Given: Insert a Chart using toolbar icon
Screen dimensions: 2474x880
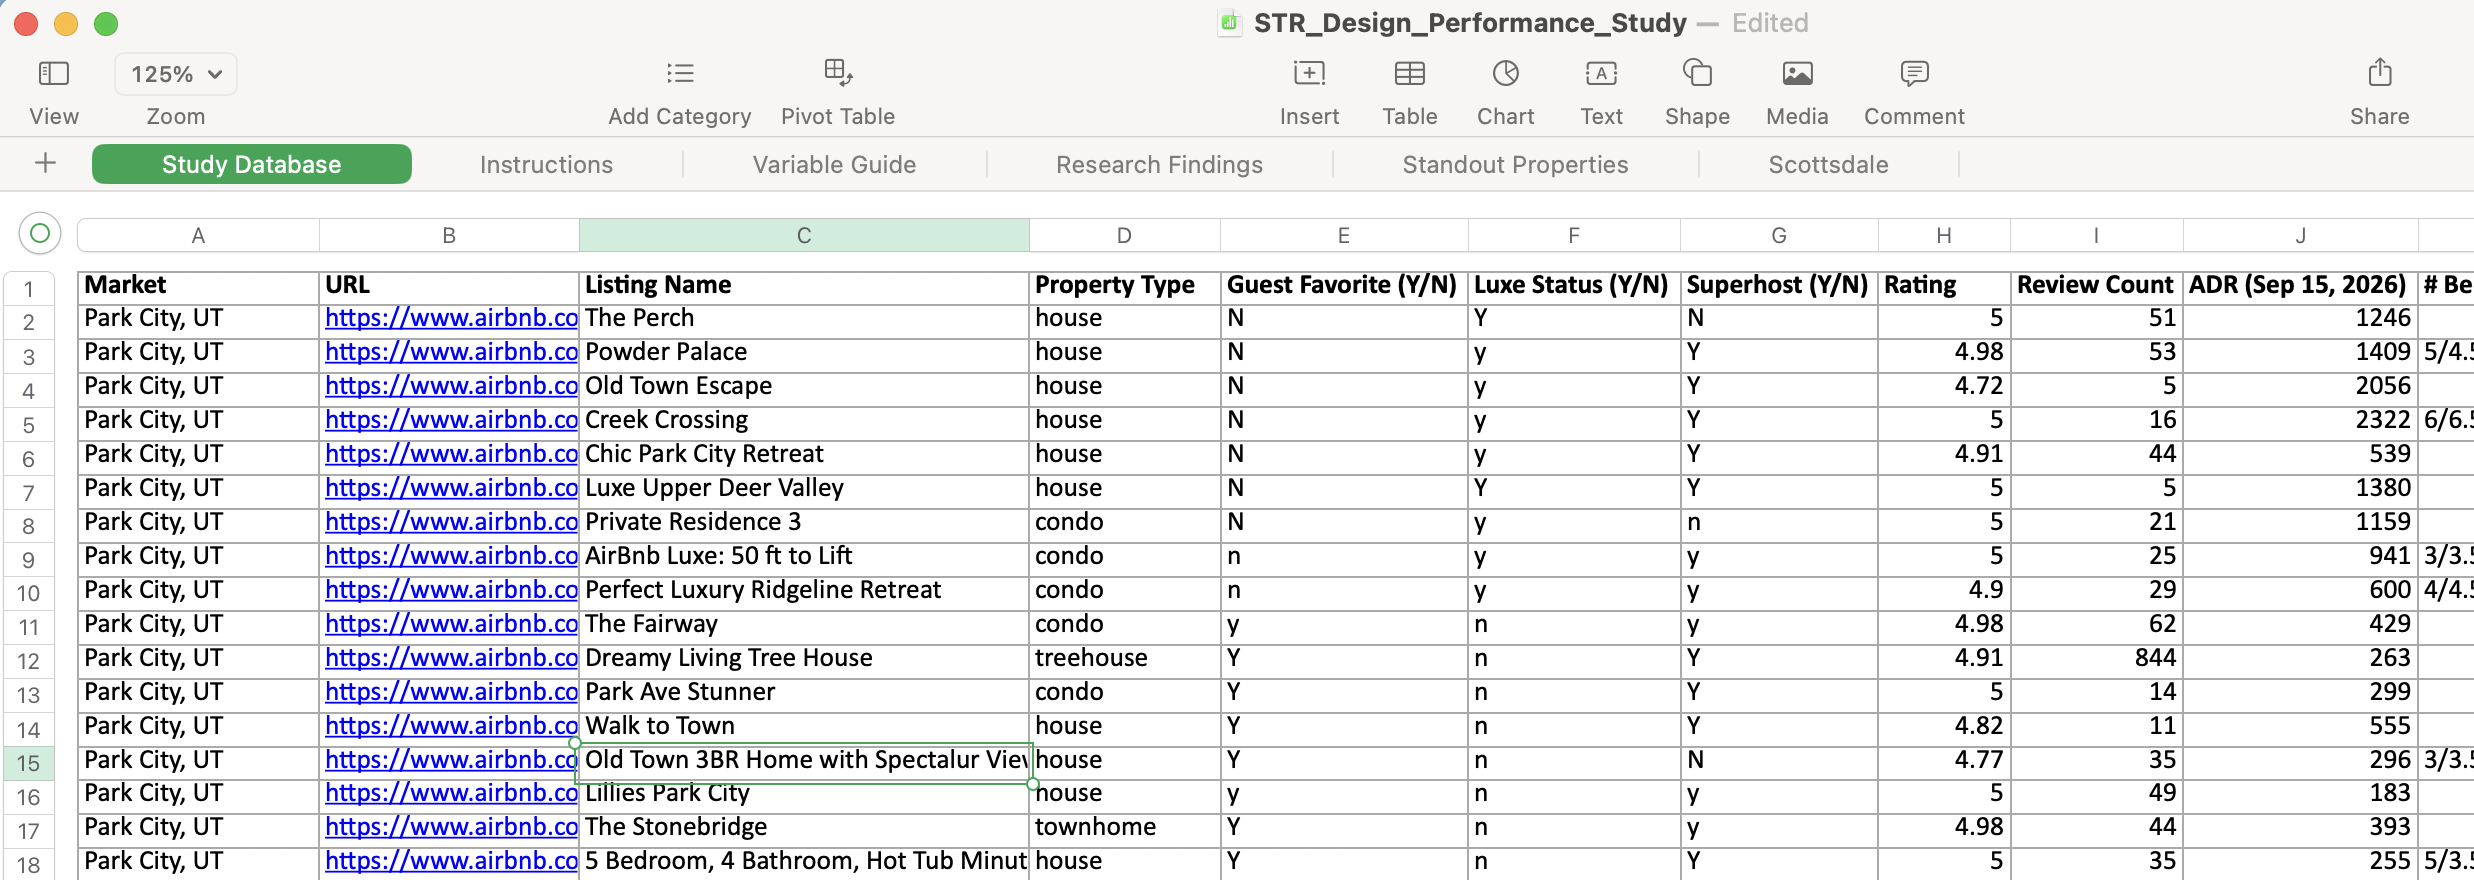Looking at the screenshot, I should [1506, 73].
